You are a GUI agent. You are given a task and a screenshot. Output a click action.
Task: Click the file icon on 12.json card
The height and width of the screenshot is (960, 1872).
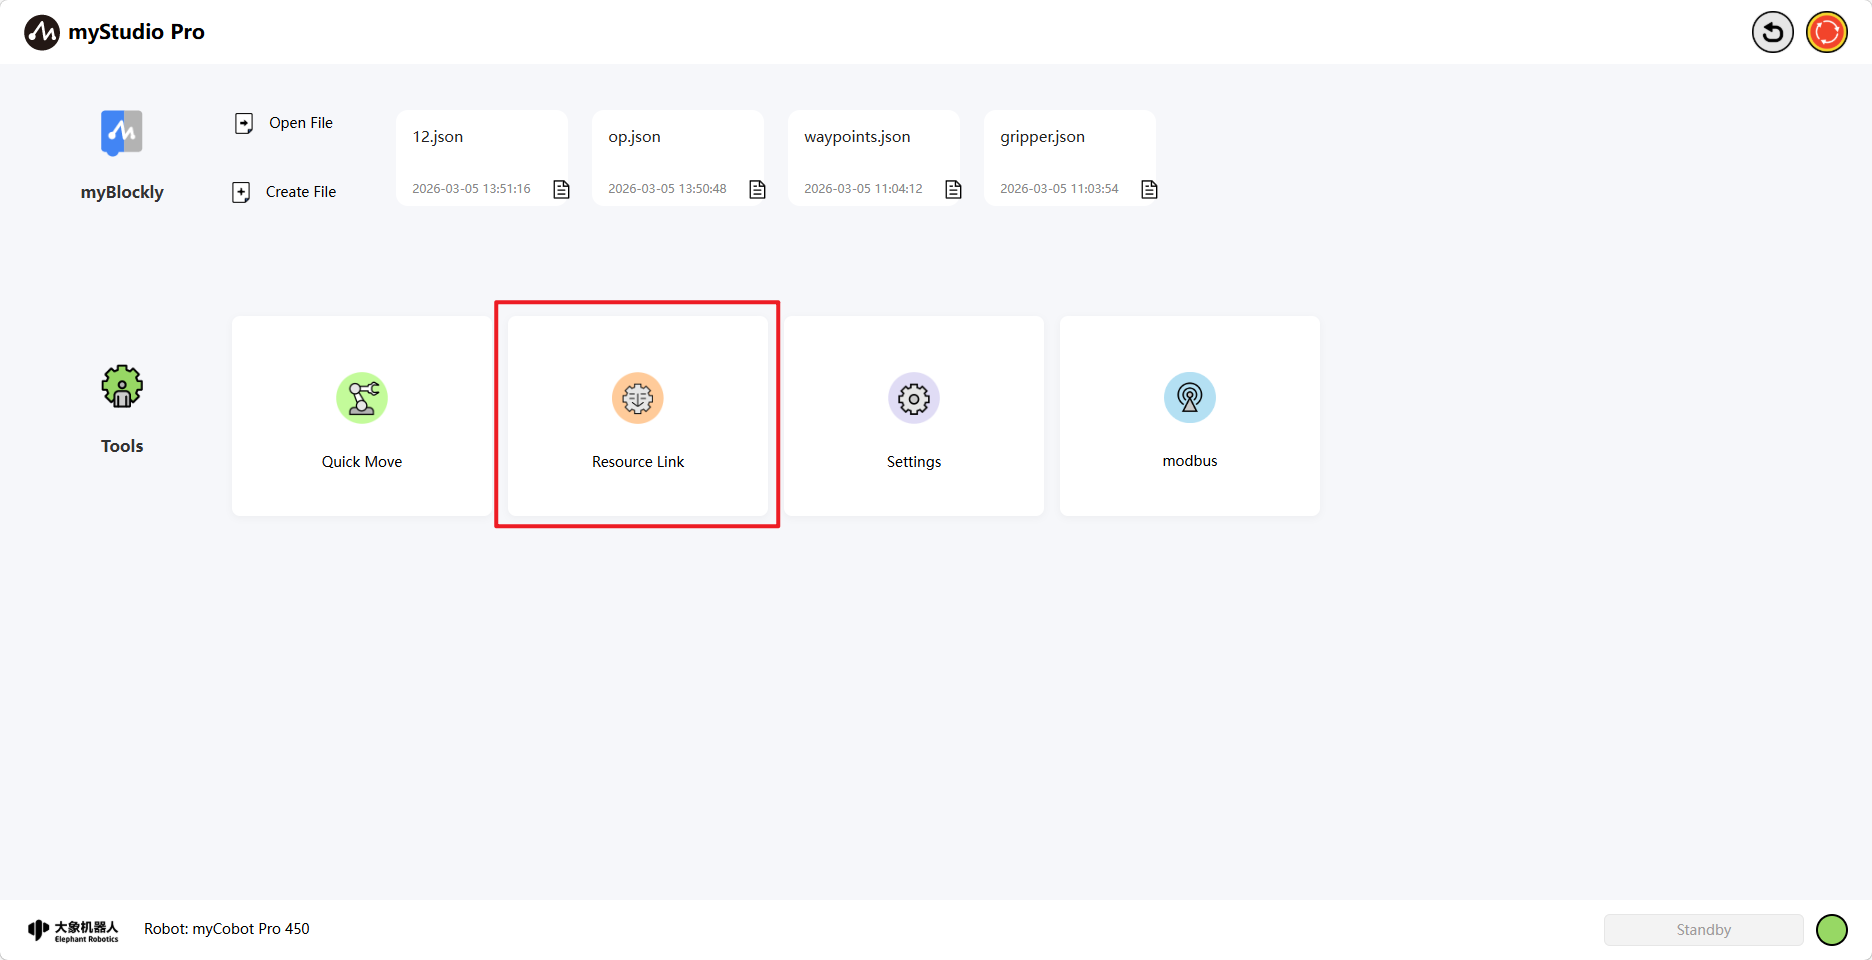click(562, 189)
